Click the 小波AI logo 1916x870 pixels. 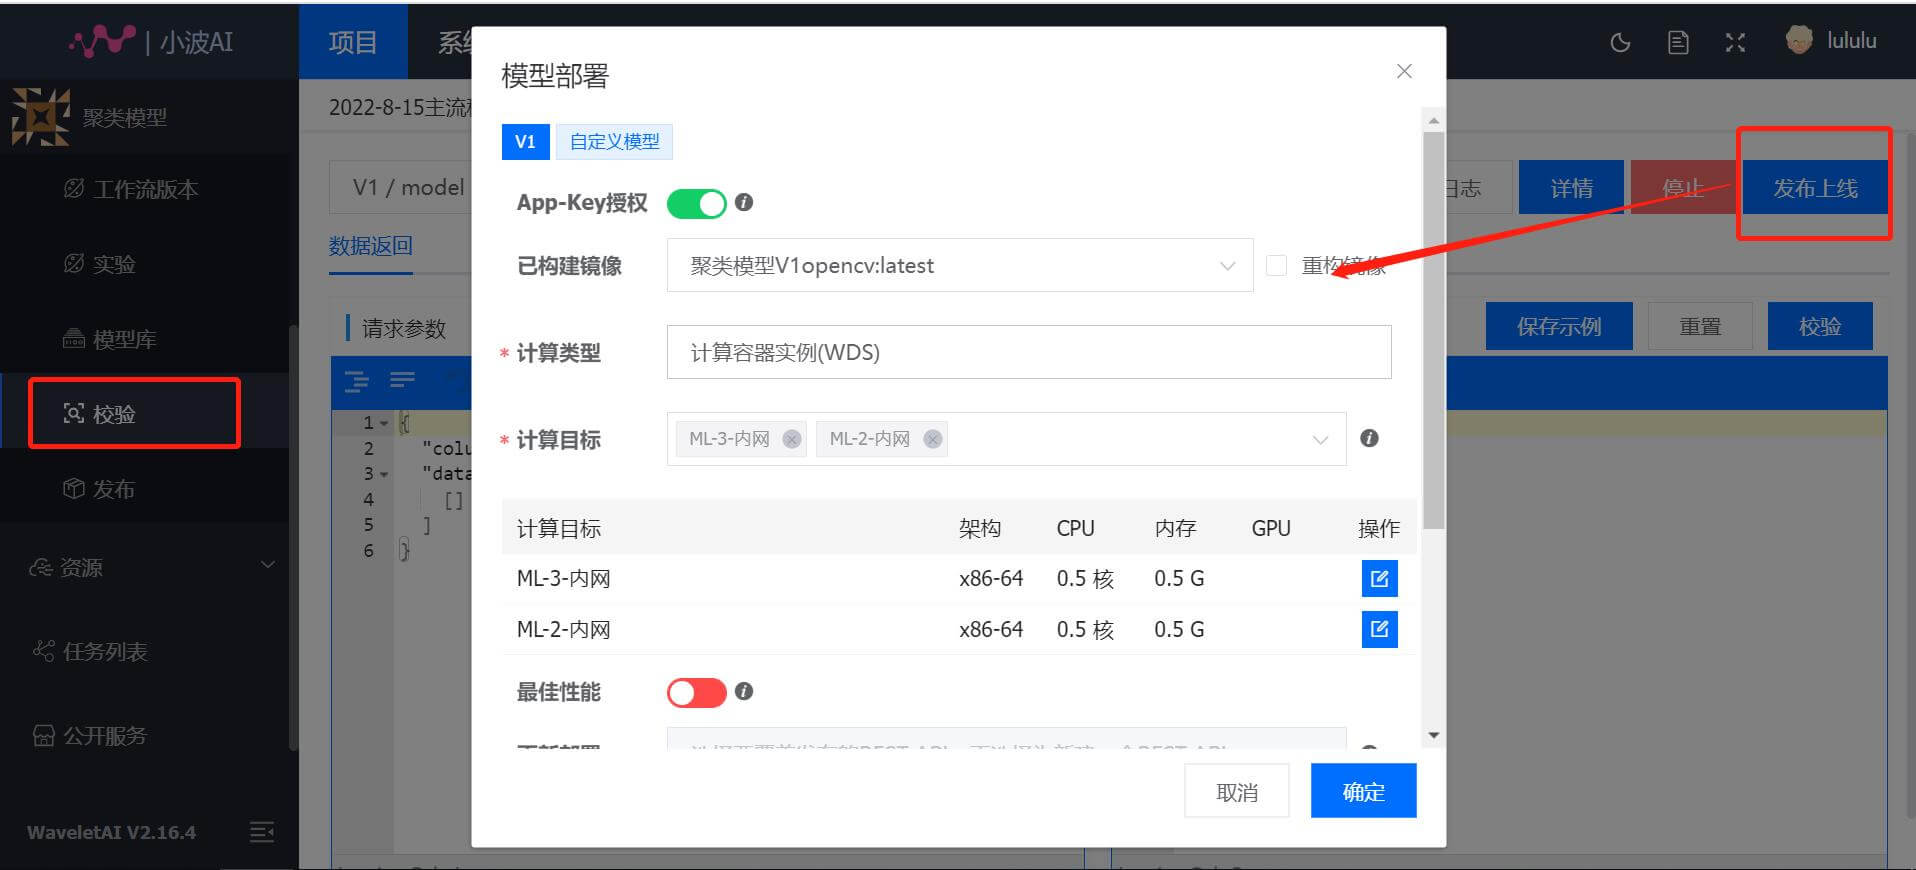click(x=151, y=41)
